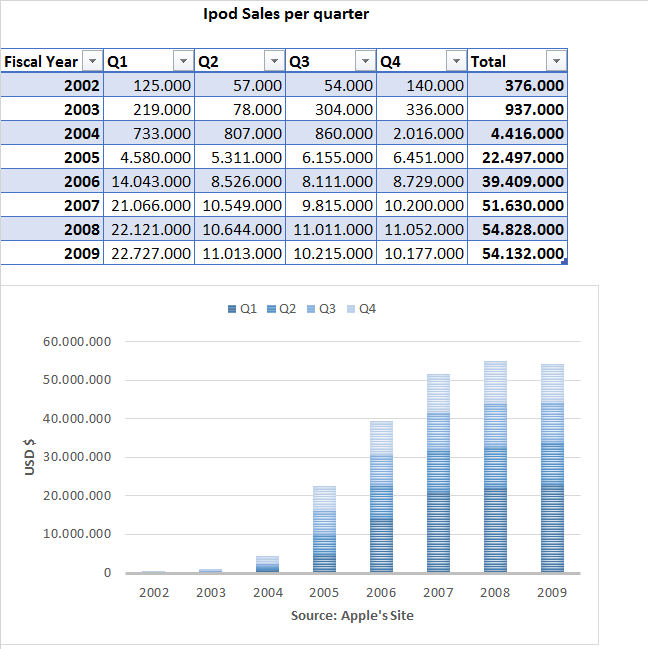The height and width of the screenshot is (649, 648).
Task: Click the 2005 stacked bar in chart
Action: point(326,530)
